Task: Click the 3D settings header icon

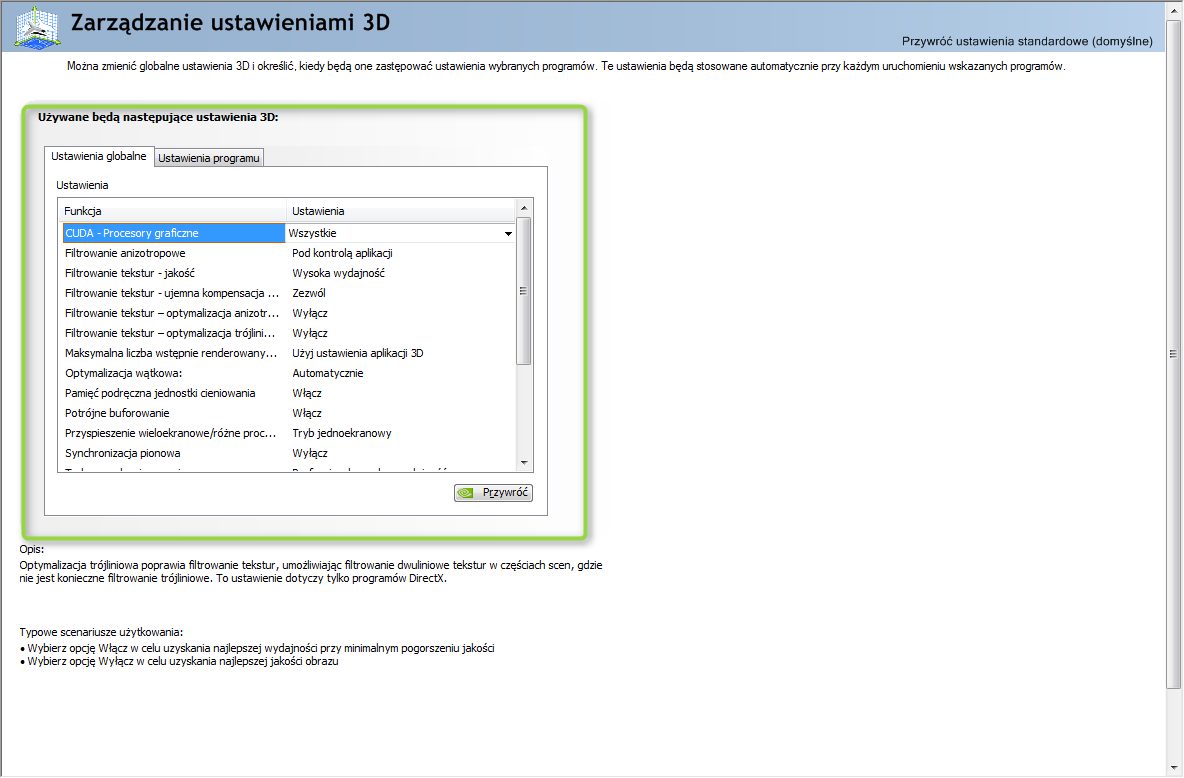Action: point(37,27)
